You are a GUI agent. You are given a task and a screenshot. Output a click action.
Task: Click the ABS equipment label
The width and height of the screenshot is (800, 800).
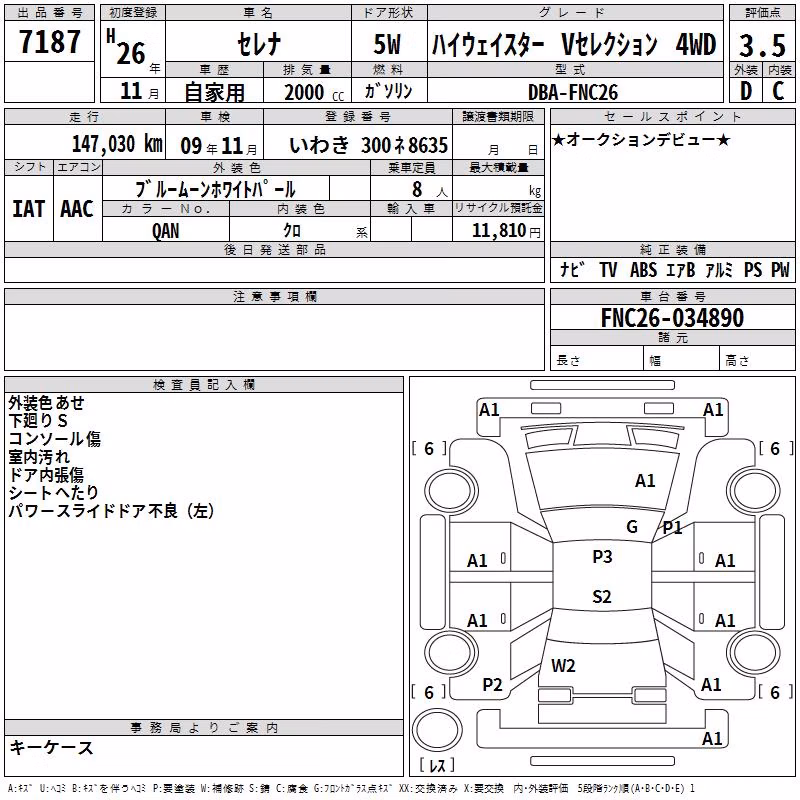643,269
